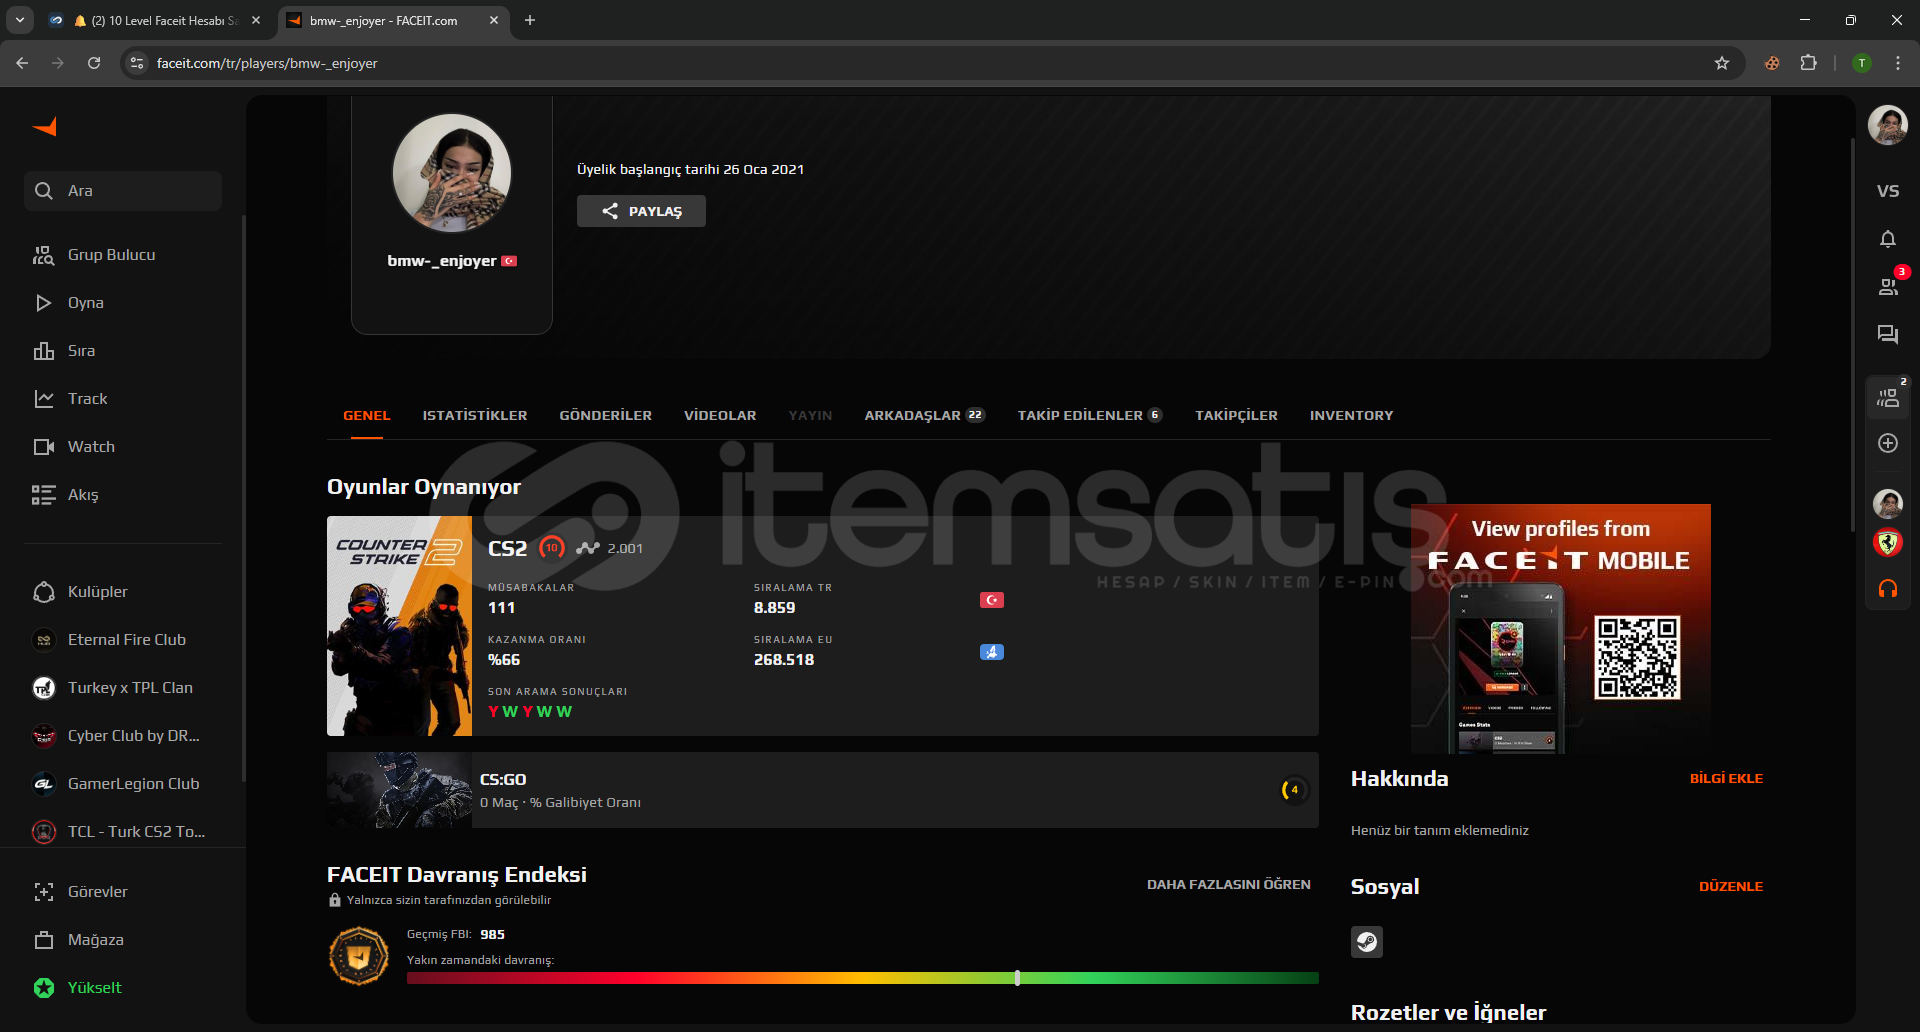Viewport: 1920px width, 1032px height.
Task: Open the Steam social icon
Action: (x=1367, y=942)
